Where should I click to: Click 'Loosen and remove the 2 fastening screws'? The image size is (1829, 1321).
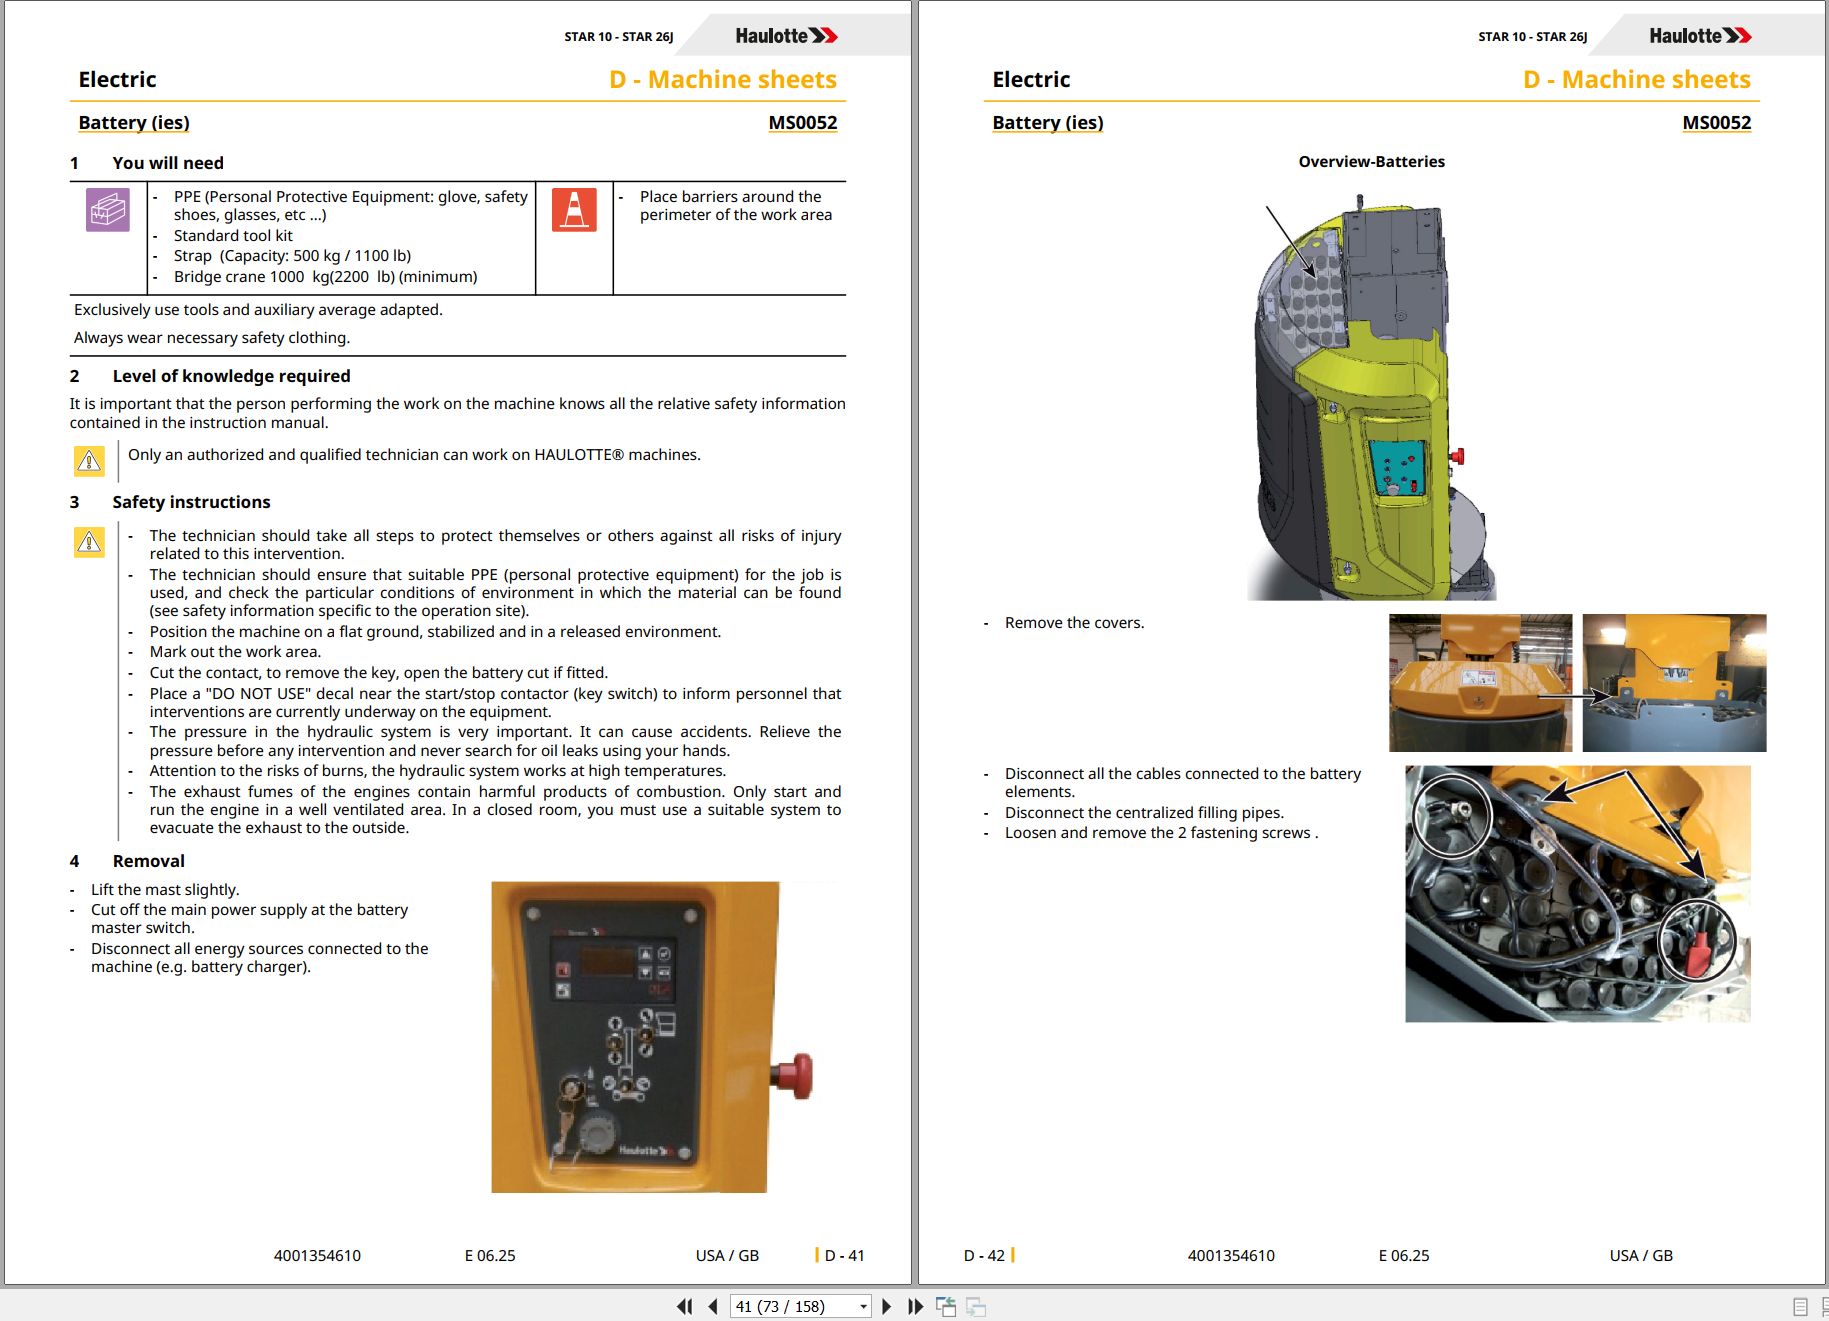(x=1161, y=833)
